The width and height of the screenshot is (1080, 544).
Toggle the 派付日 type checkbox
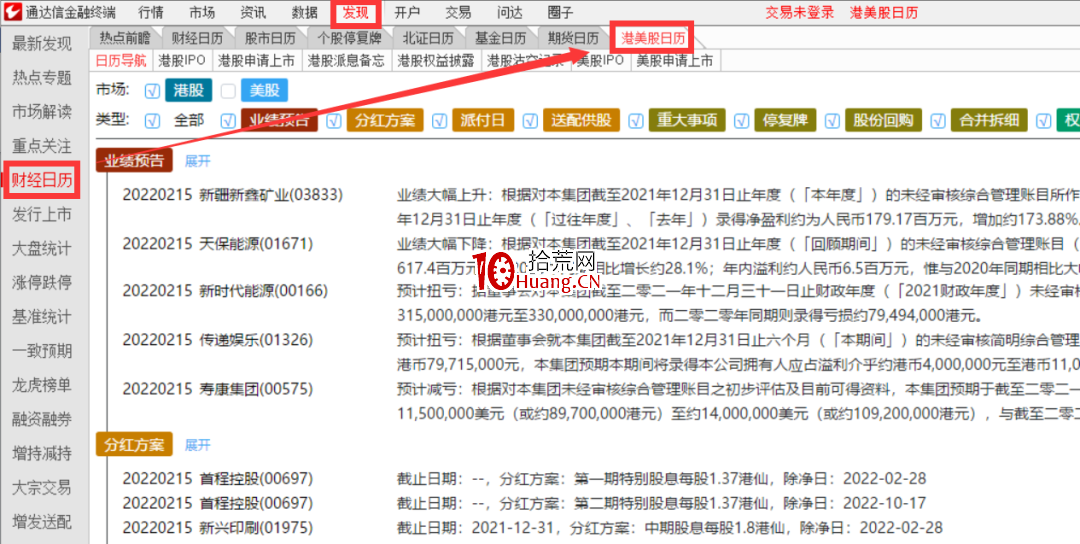click(x=439, y=121)
